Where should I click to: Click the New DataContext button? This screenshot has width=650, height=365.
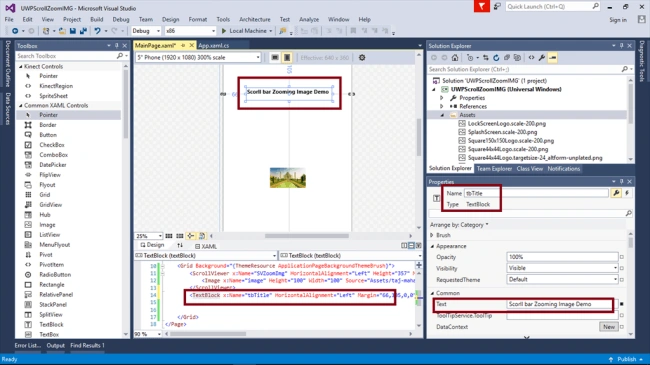[609, 327]
